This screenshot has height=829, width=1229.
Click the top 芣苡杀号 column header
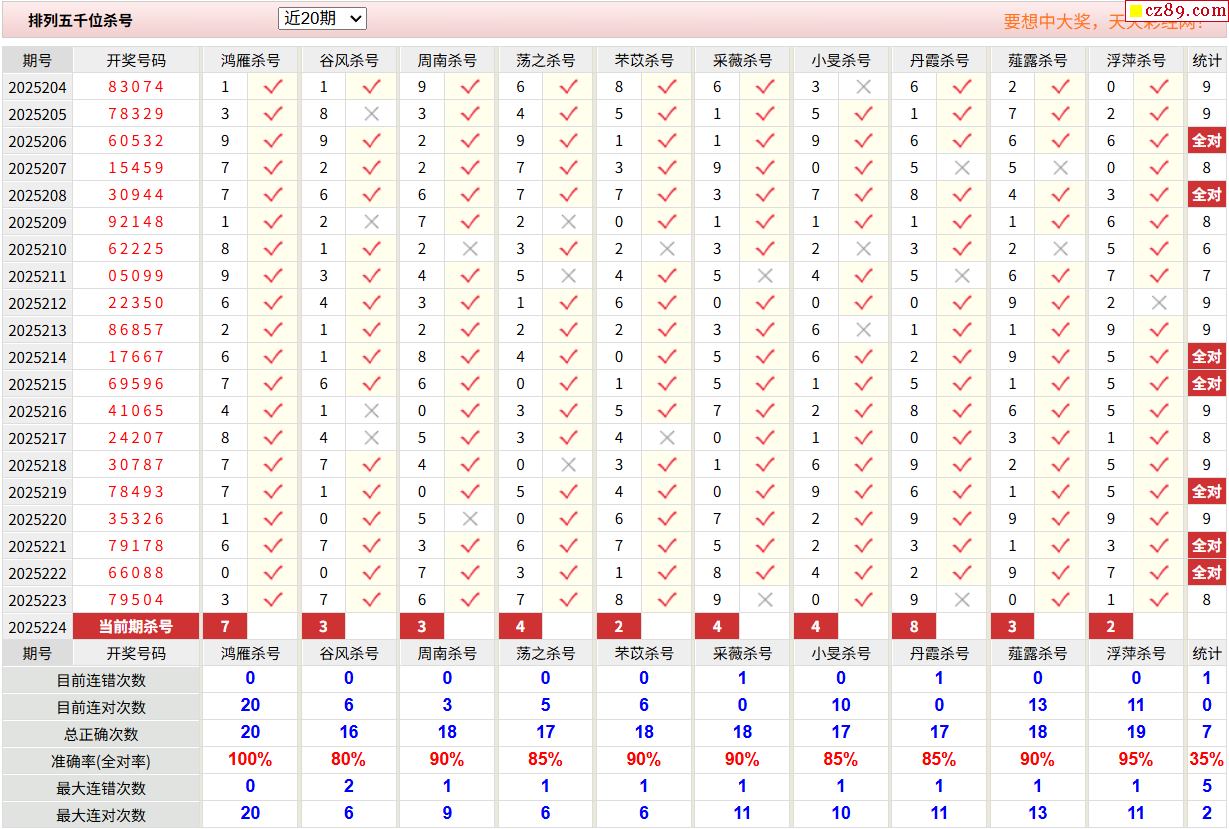tap(644, 60)
